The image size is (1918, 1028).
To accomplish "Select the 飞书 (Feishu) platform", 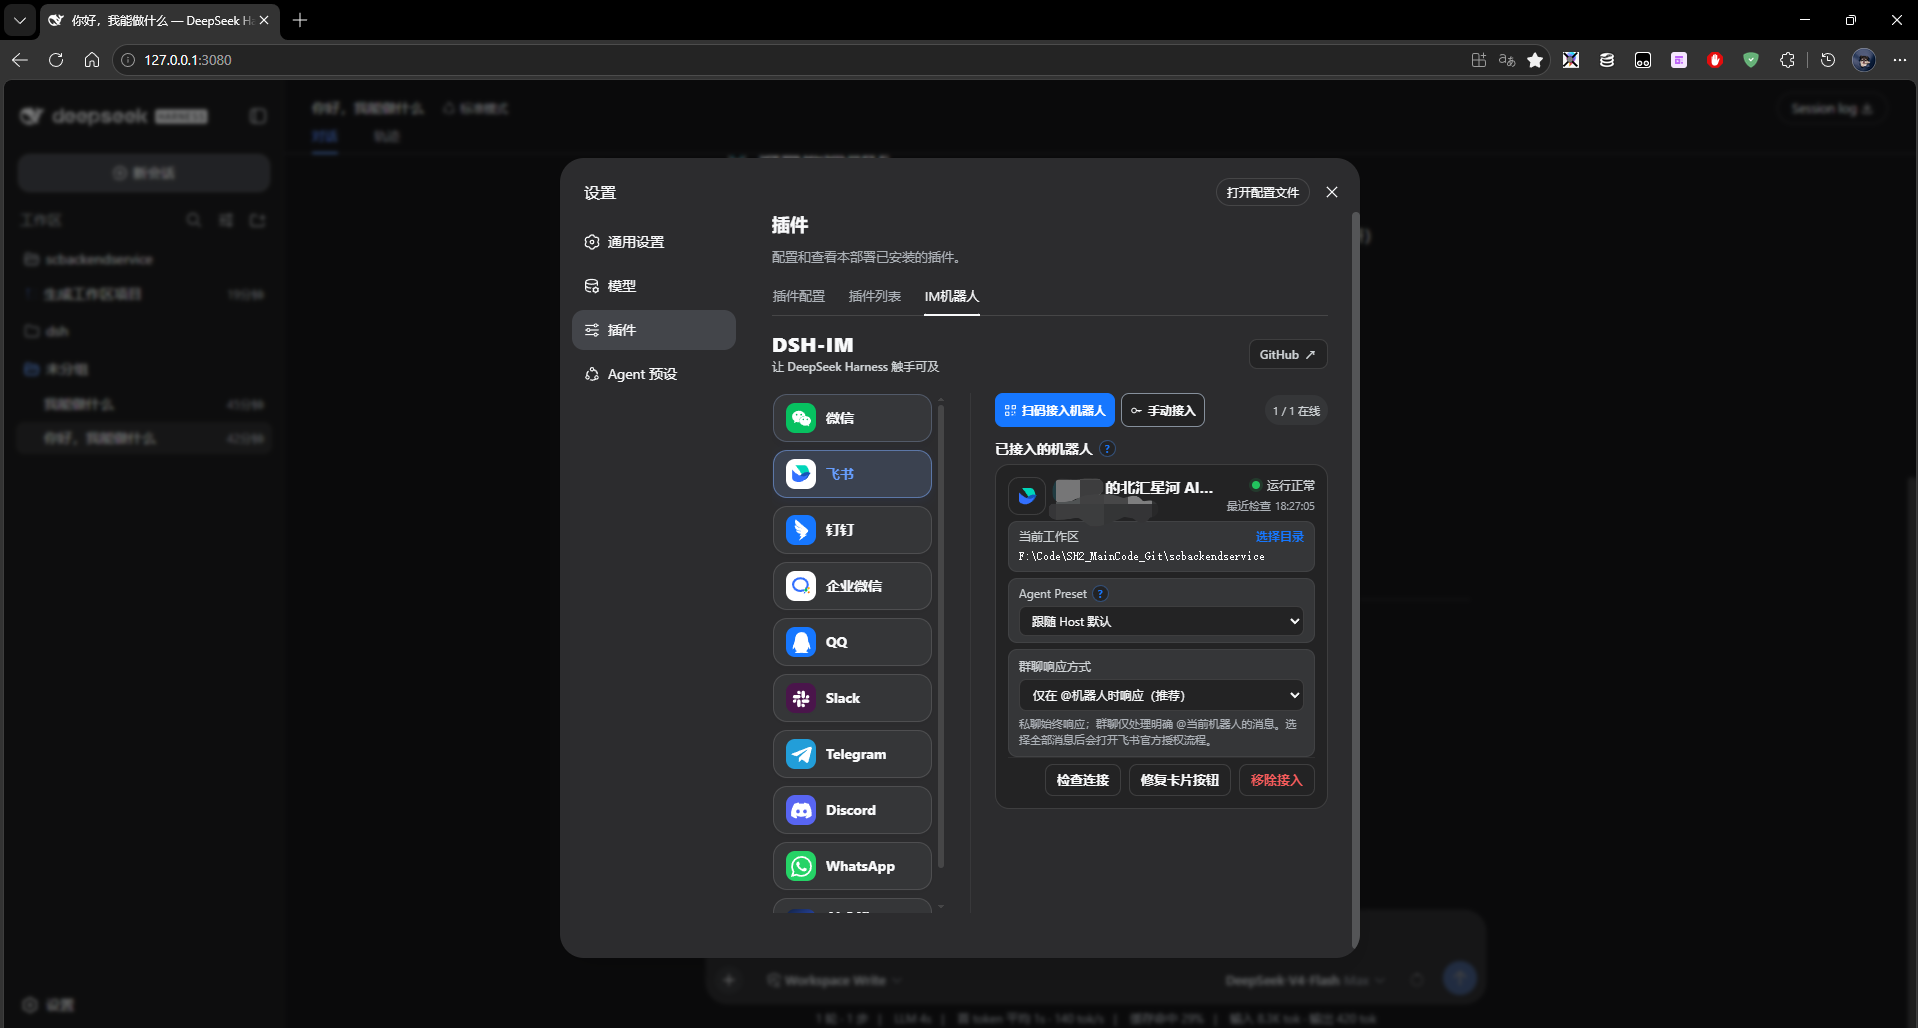I will point(852,474).
